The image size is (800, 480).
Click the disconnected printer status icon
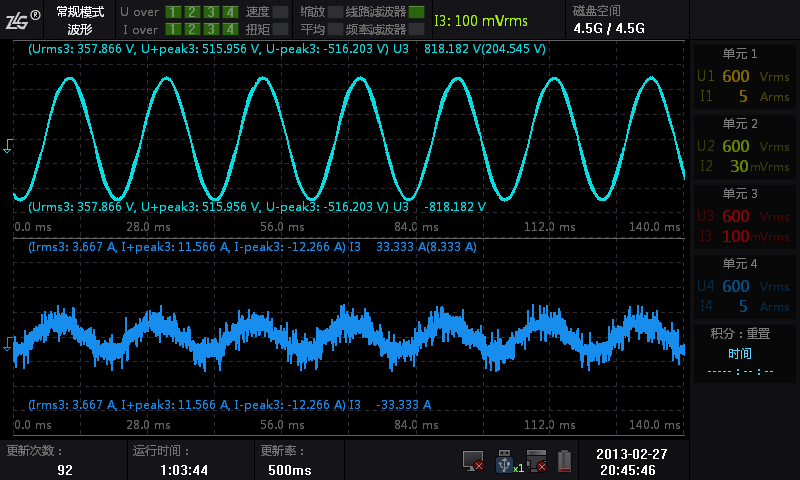click(x=537, y=461)
